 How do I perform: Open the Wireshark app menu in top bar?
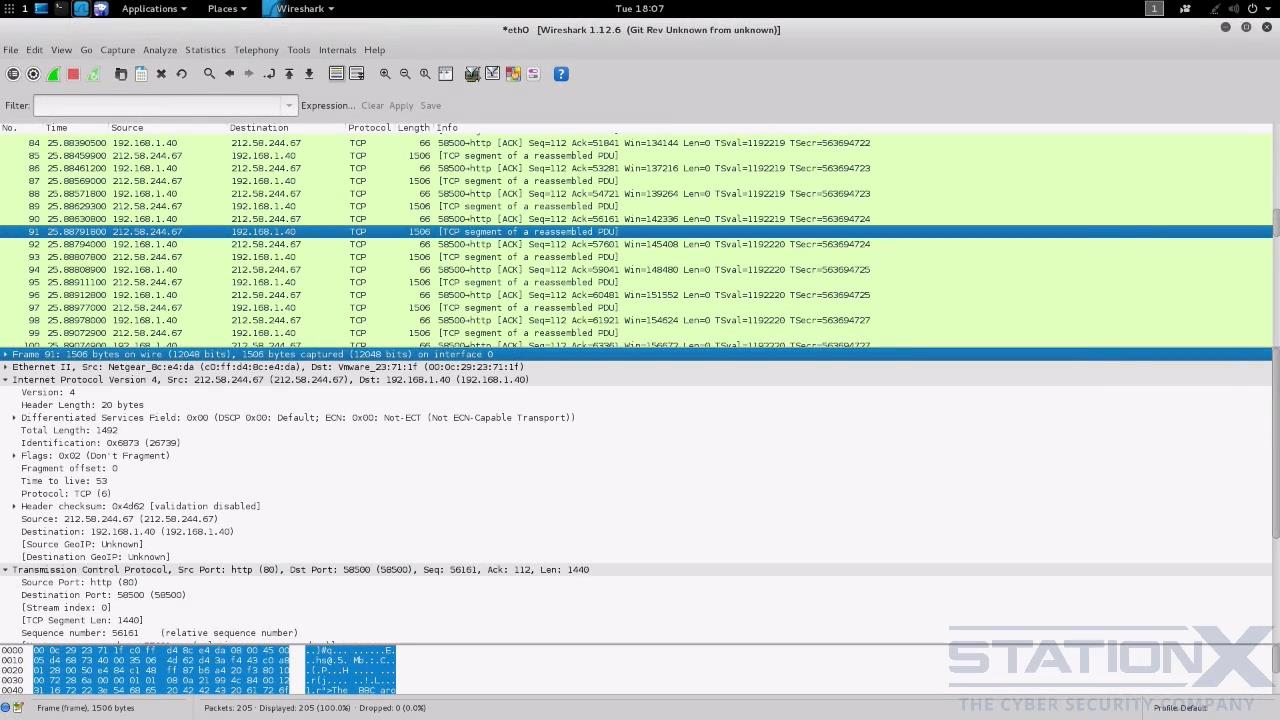(x=300, y=9)
